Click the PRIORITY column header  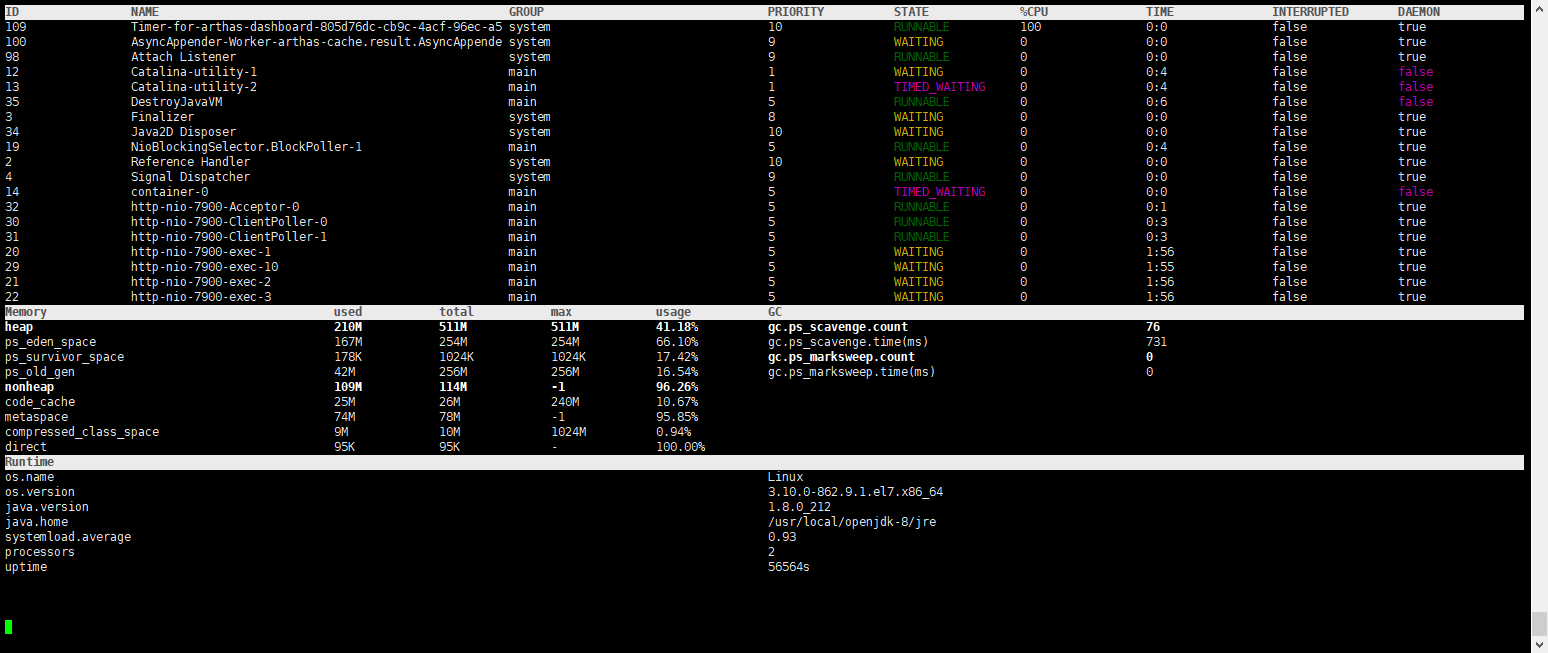(x=795, y=12)
